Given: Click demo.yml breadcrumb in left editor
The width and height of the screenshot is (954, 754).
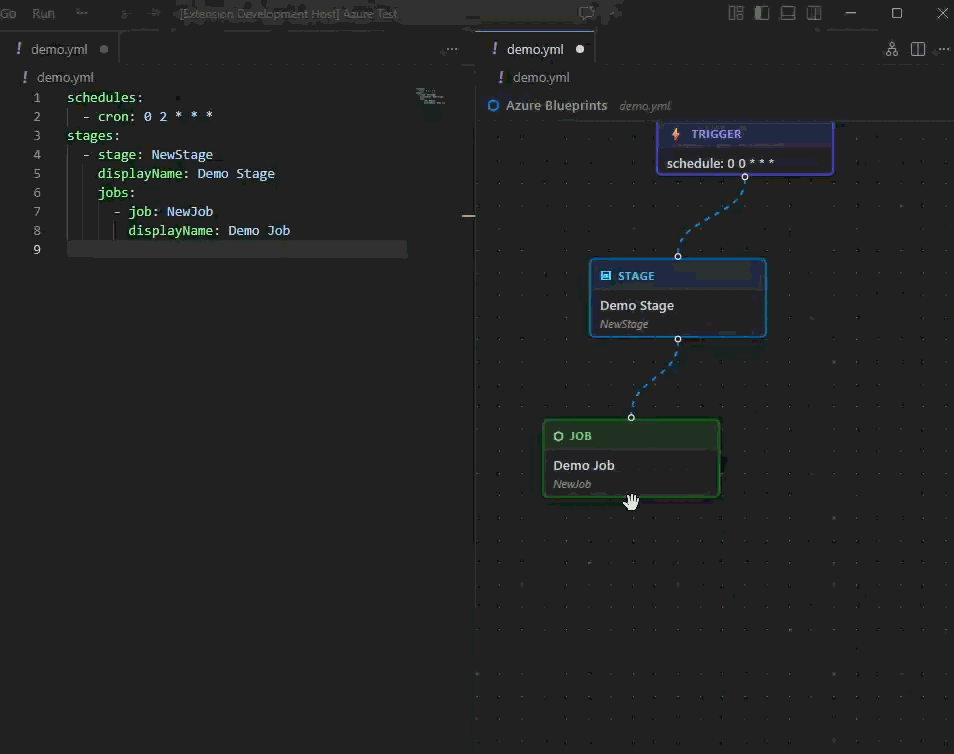Looking at the screenshot, I should point(65,77).
